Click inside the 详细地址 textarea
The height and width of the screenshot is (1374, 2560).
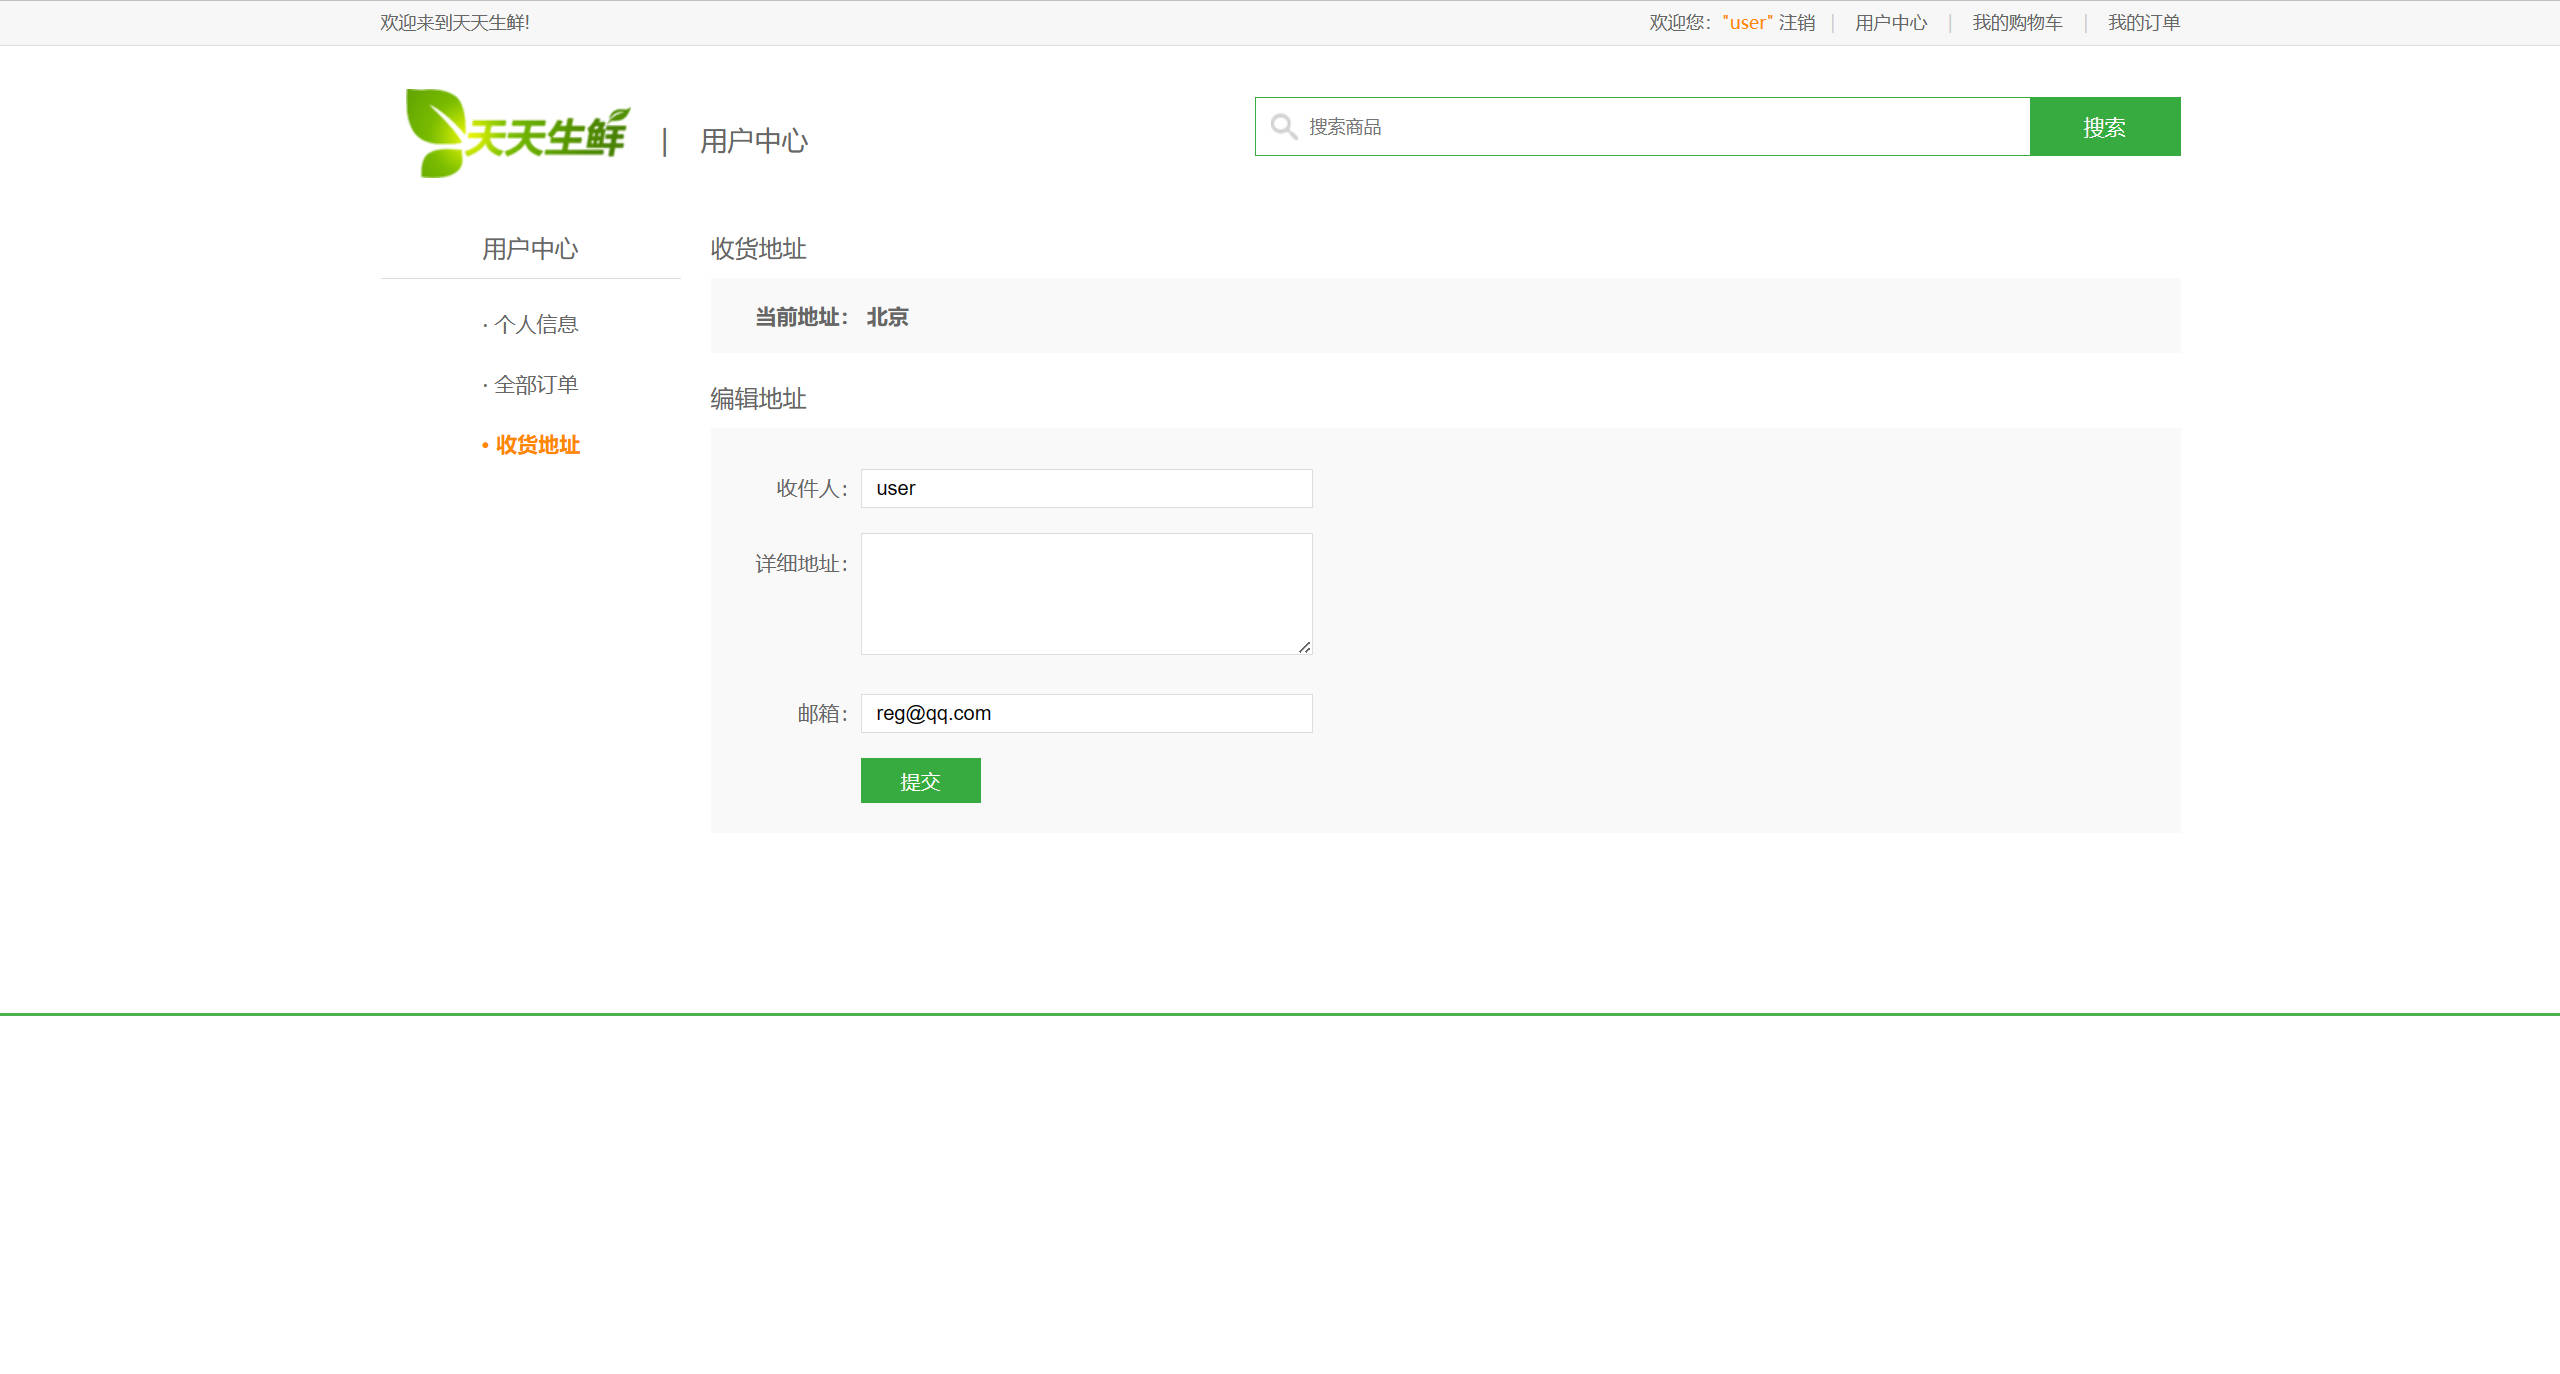coord(1086,593)
